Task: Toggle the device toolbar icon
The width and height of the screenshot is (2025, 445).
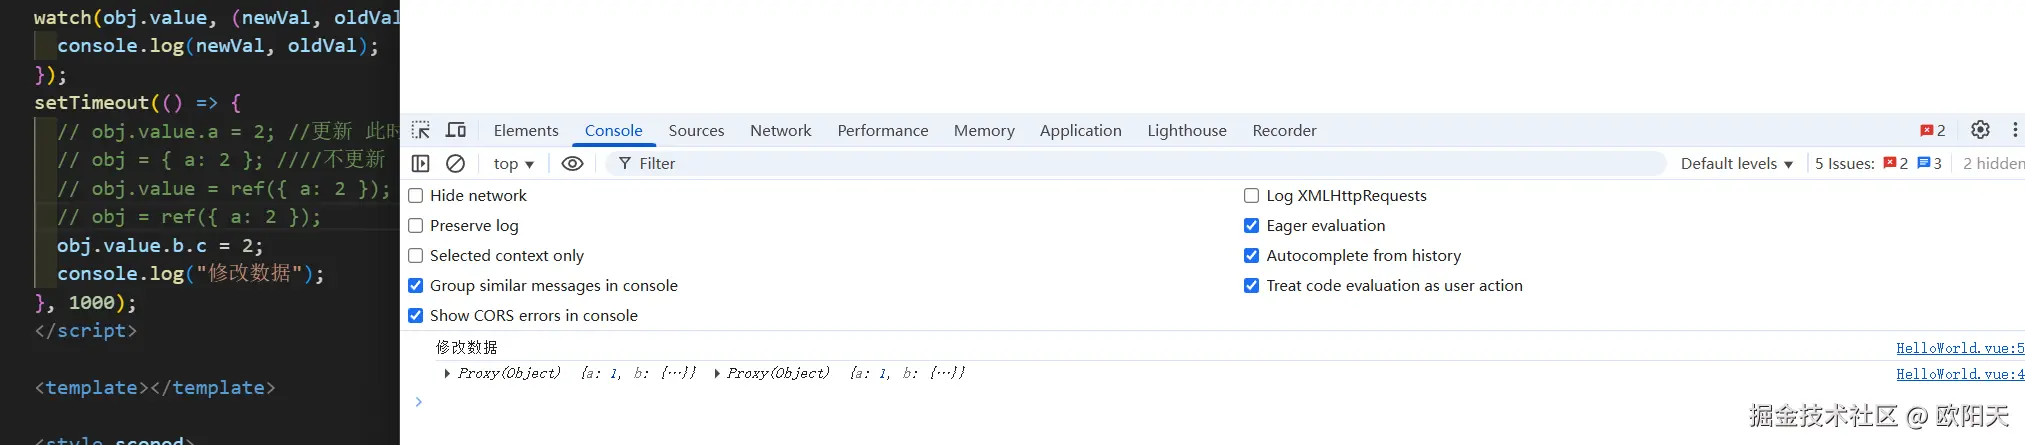Action: click(456, 130)
